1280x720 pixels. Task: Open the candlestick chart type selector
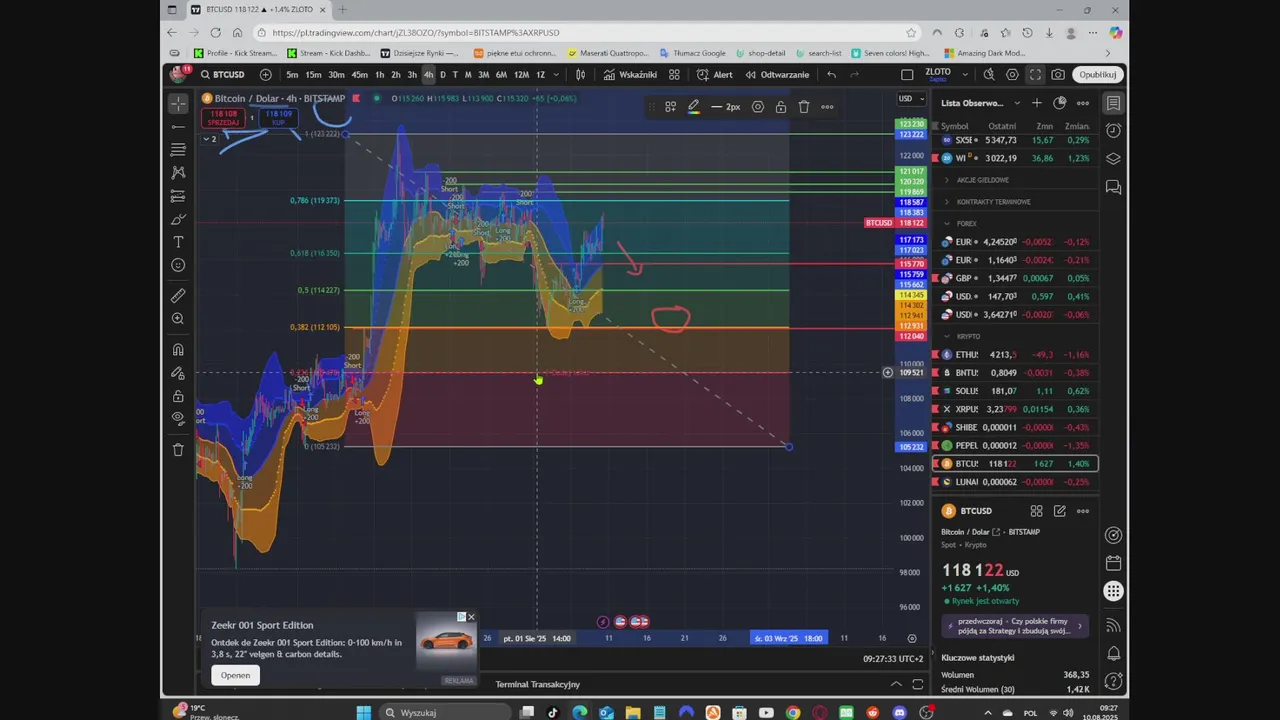[x=580, y=75]
